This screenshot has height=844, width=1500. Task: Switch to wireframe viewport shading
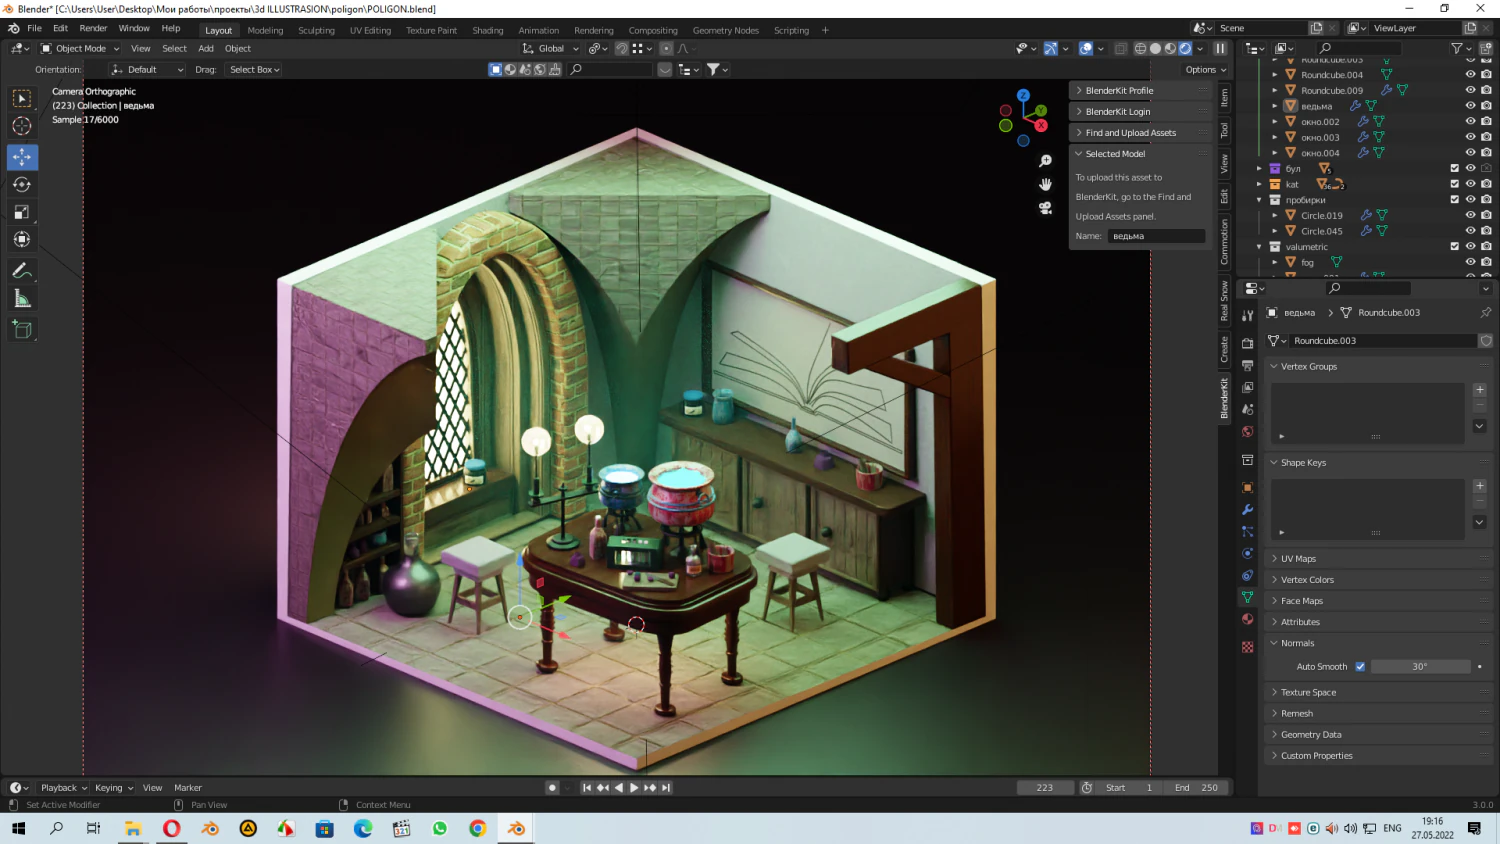point(1140,48)
